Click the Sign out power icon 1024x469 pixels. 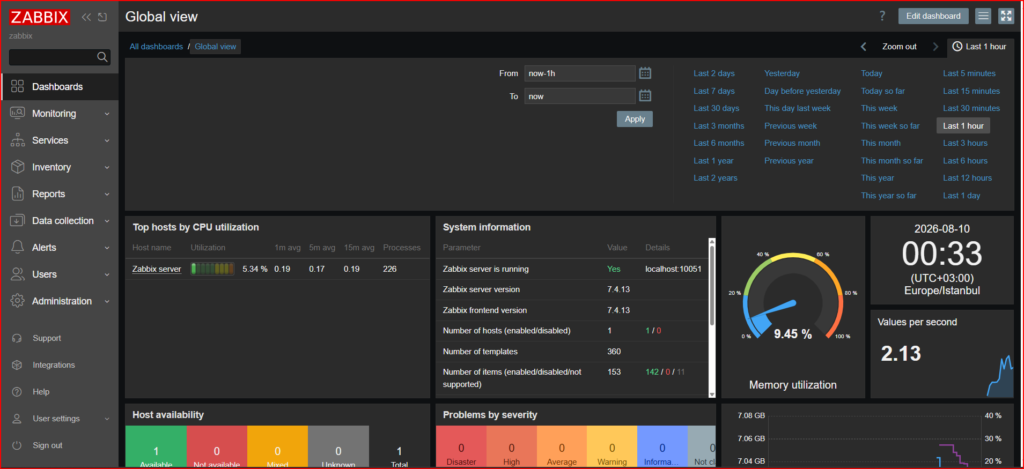tap(18, 445)
